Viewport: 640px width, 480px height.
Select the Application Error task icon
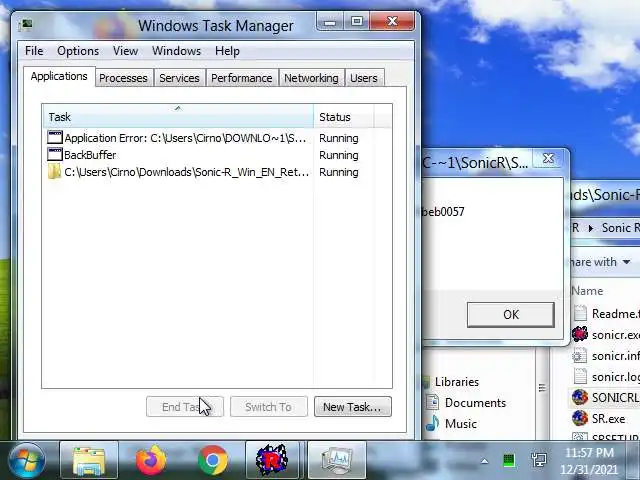pos(55,138)
